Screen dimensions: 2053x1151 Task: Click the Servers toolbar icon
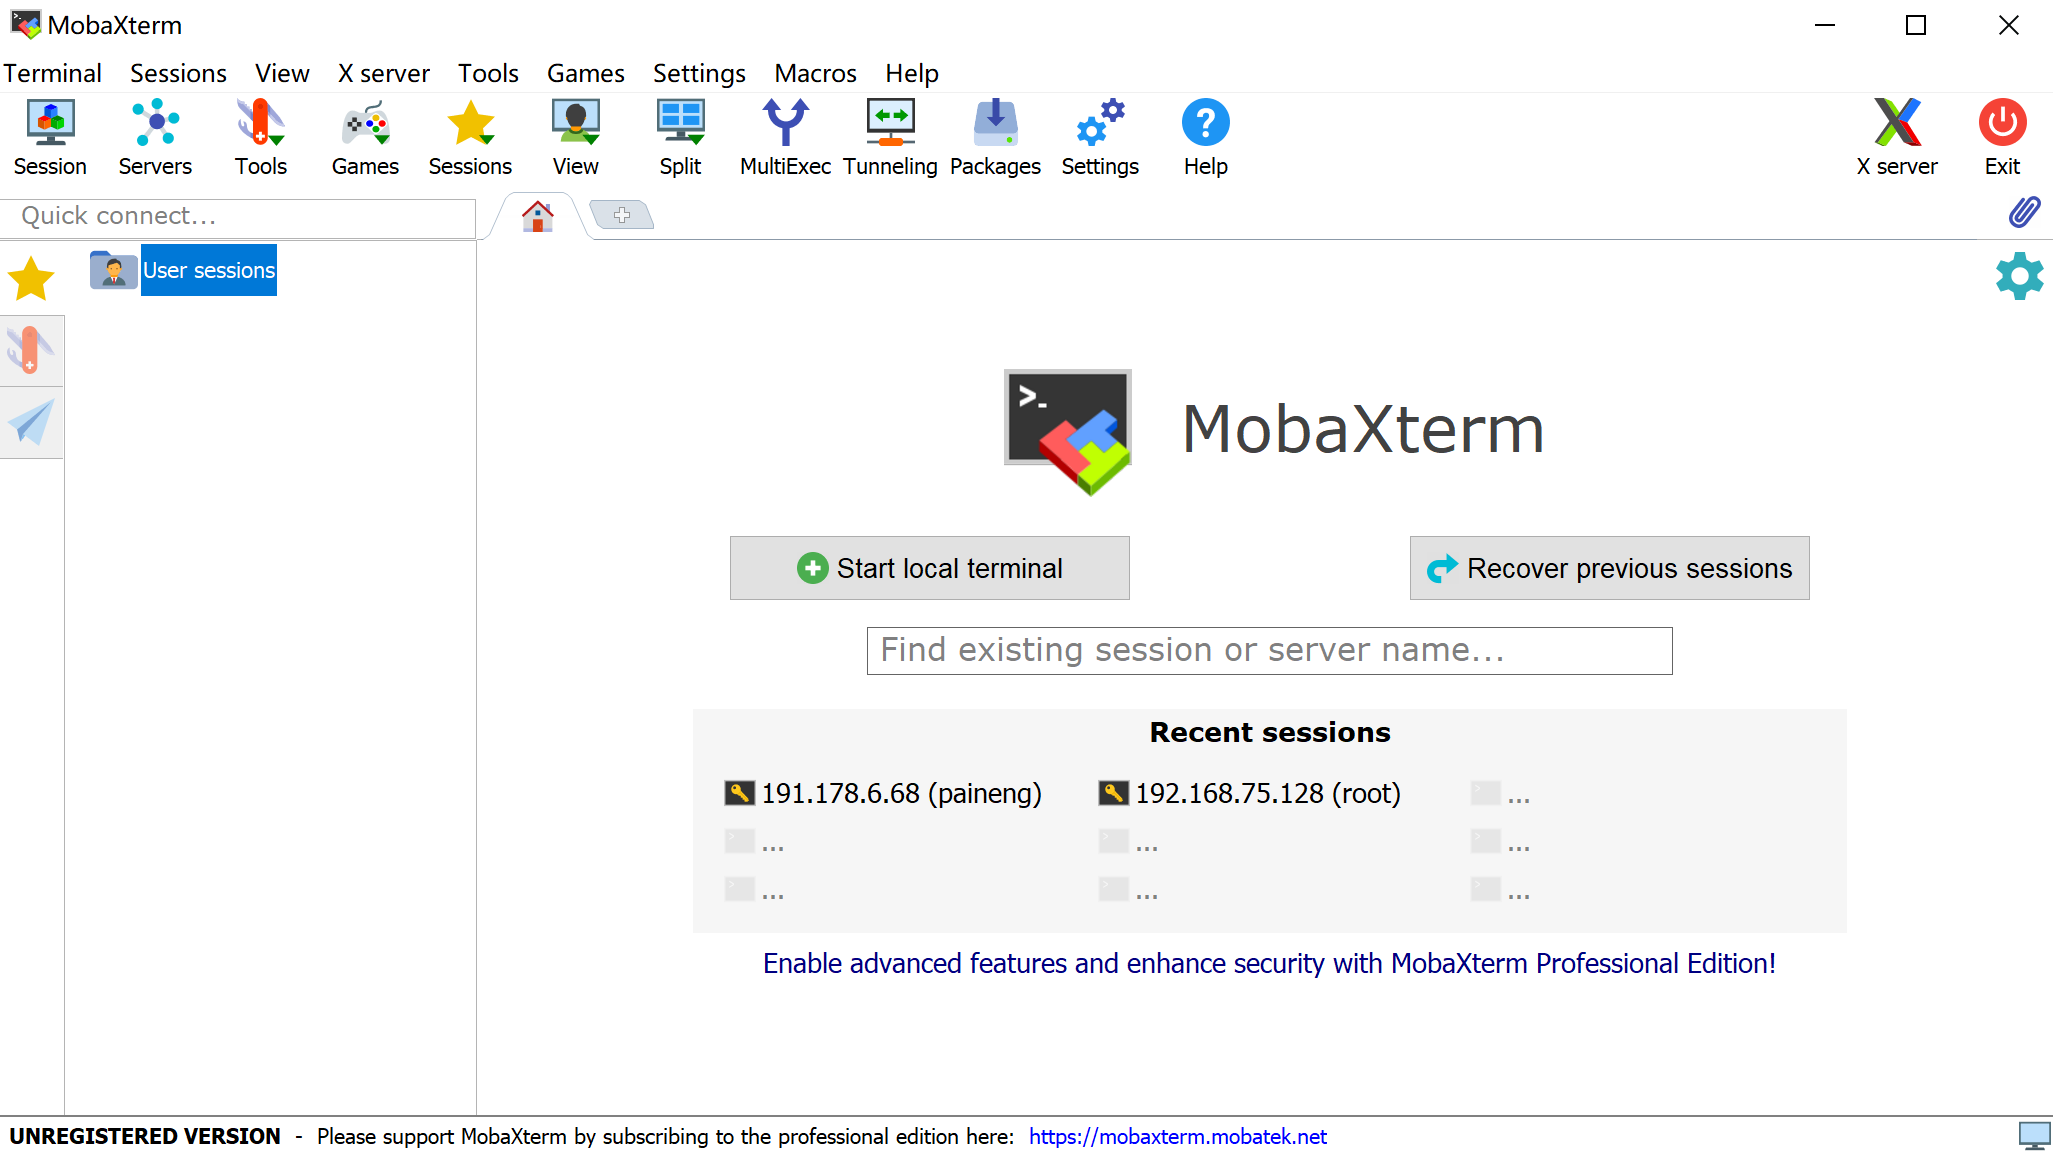coord(155,138)
